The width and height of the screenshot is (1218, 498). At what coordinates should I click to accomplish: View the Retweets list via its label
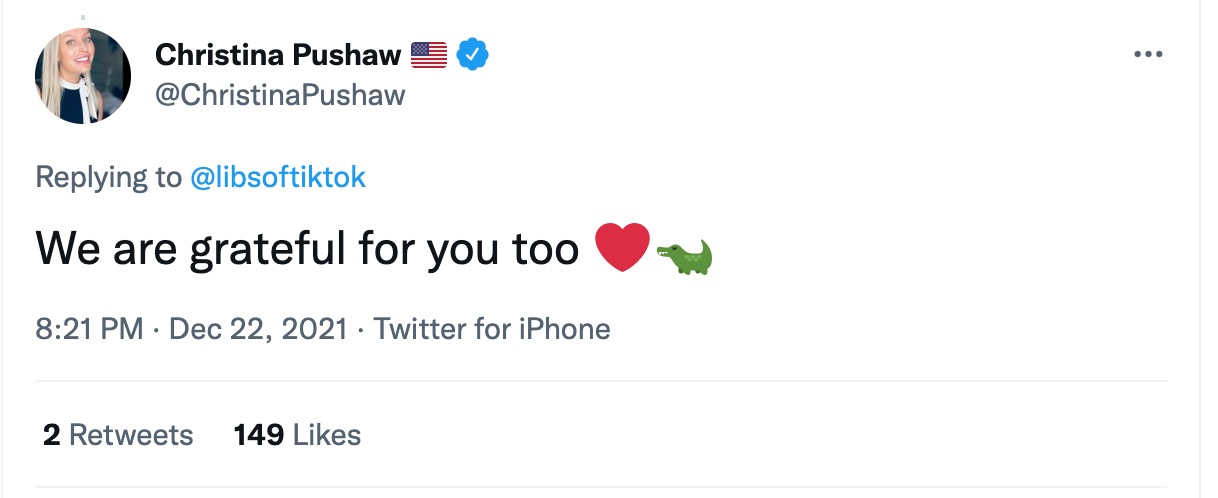[131, 435]
